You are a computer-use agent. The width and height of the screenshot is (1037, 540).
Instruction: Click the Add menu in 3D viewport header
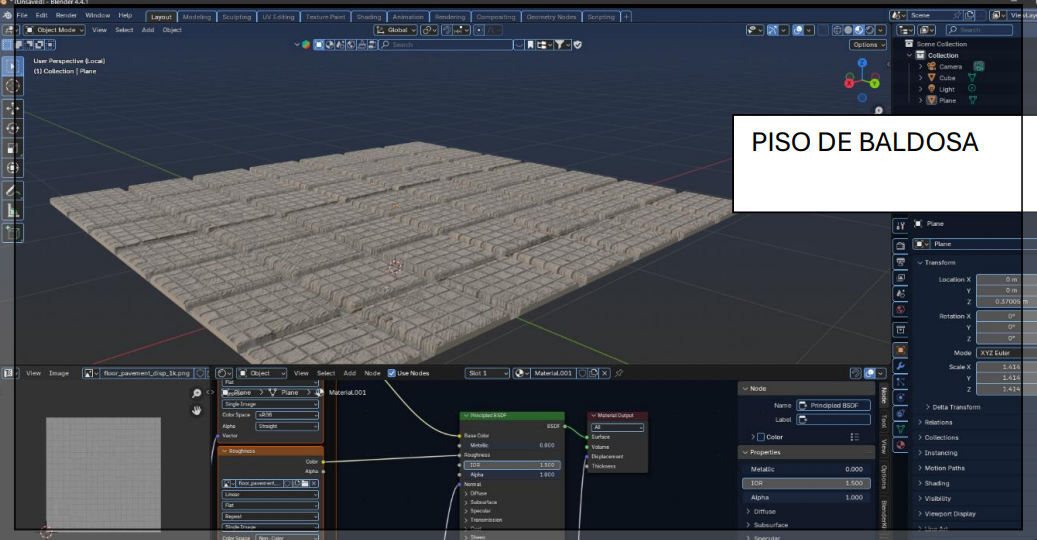click(x=147, y=30)
